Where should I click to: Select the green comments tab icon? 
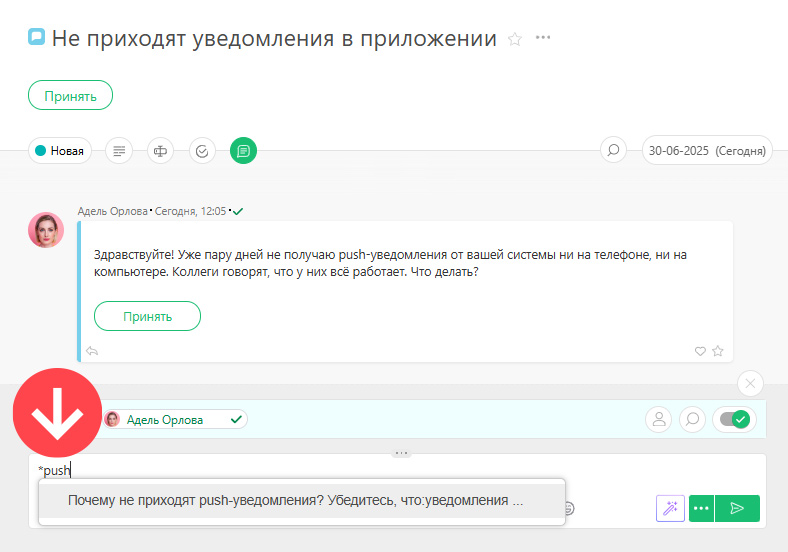[243, 151]
